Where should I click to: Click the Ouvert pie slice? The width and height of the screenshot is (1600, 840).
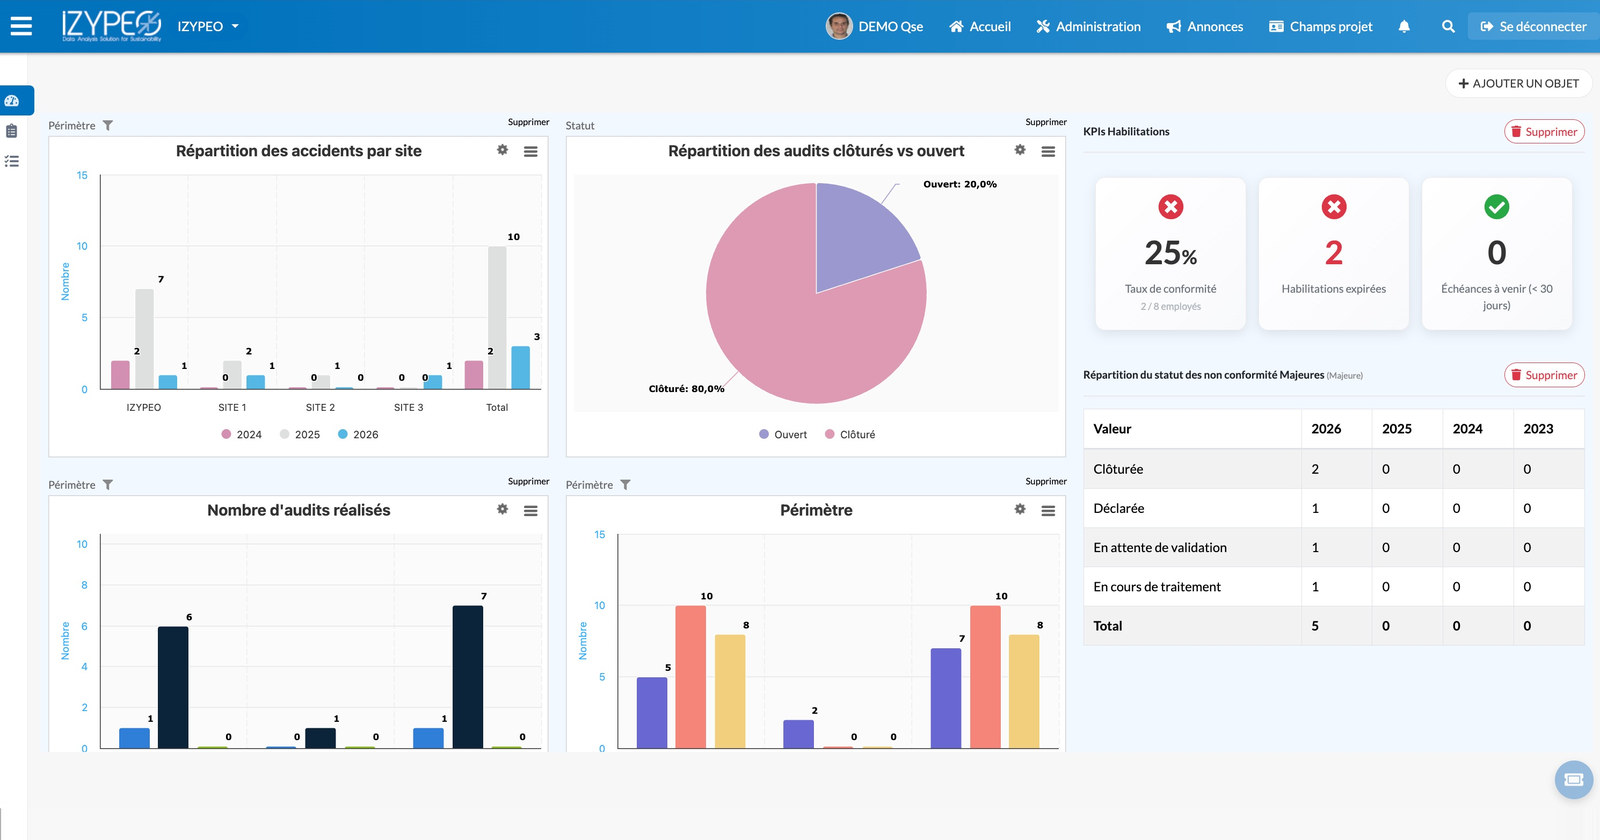tap(858, 235)
